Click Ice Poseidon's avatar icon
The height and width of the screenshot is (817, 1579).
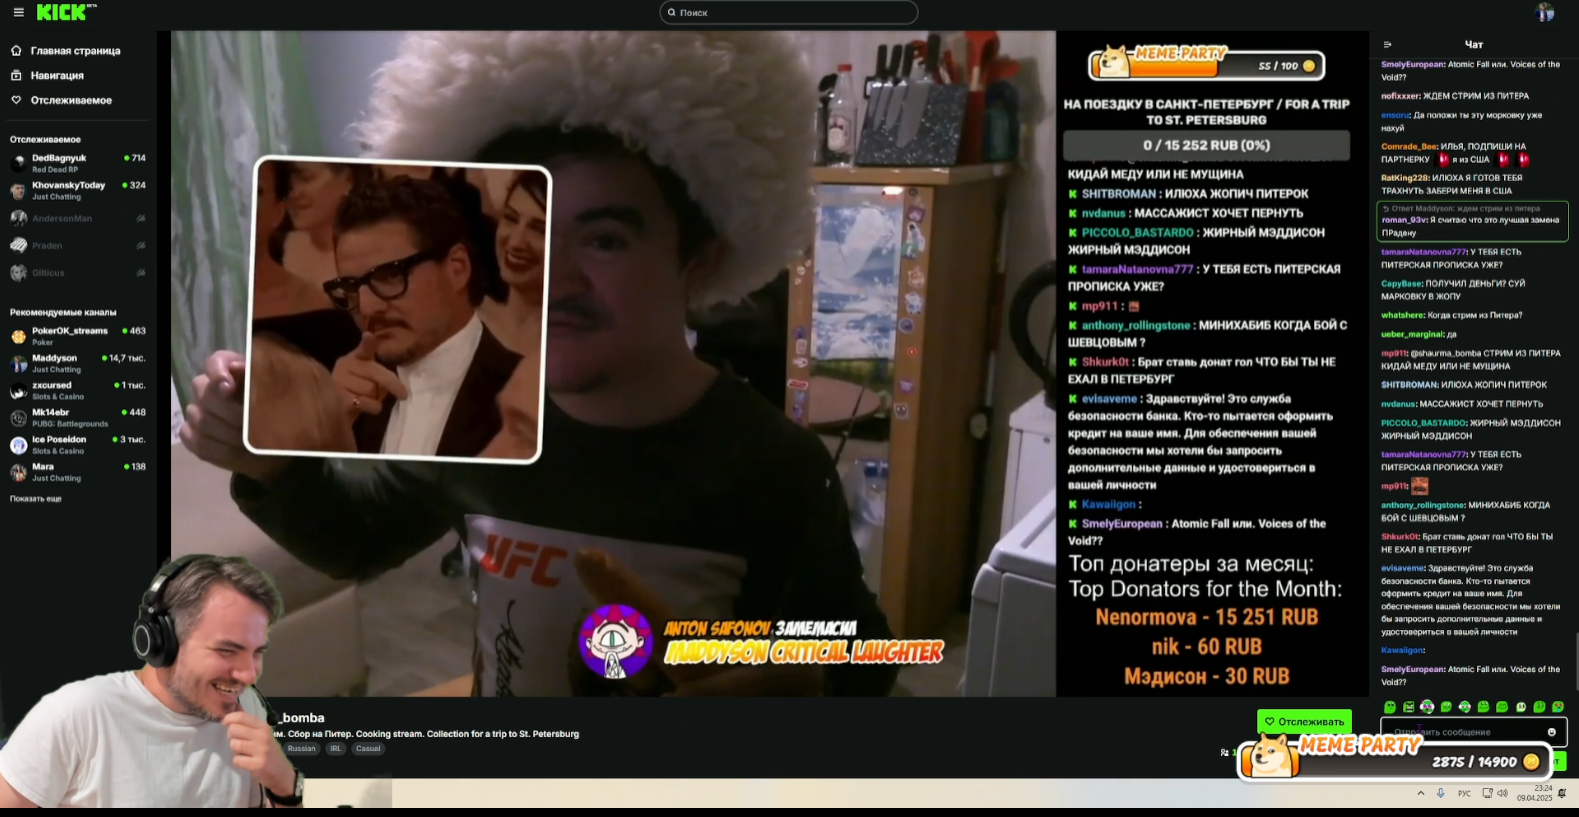tap(18, 445)
